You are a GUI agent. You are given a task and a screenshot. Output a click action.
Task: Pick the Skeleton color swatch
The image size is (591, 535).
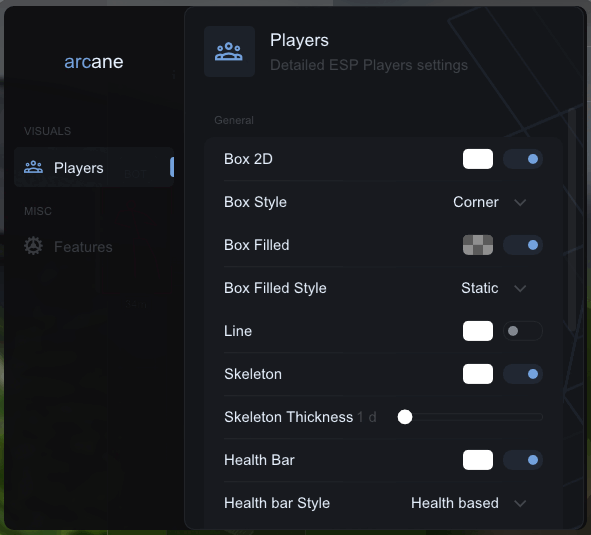[478, 374]
